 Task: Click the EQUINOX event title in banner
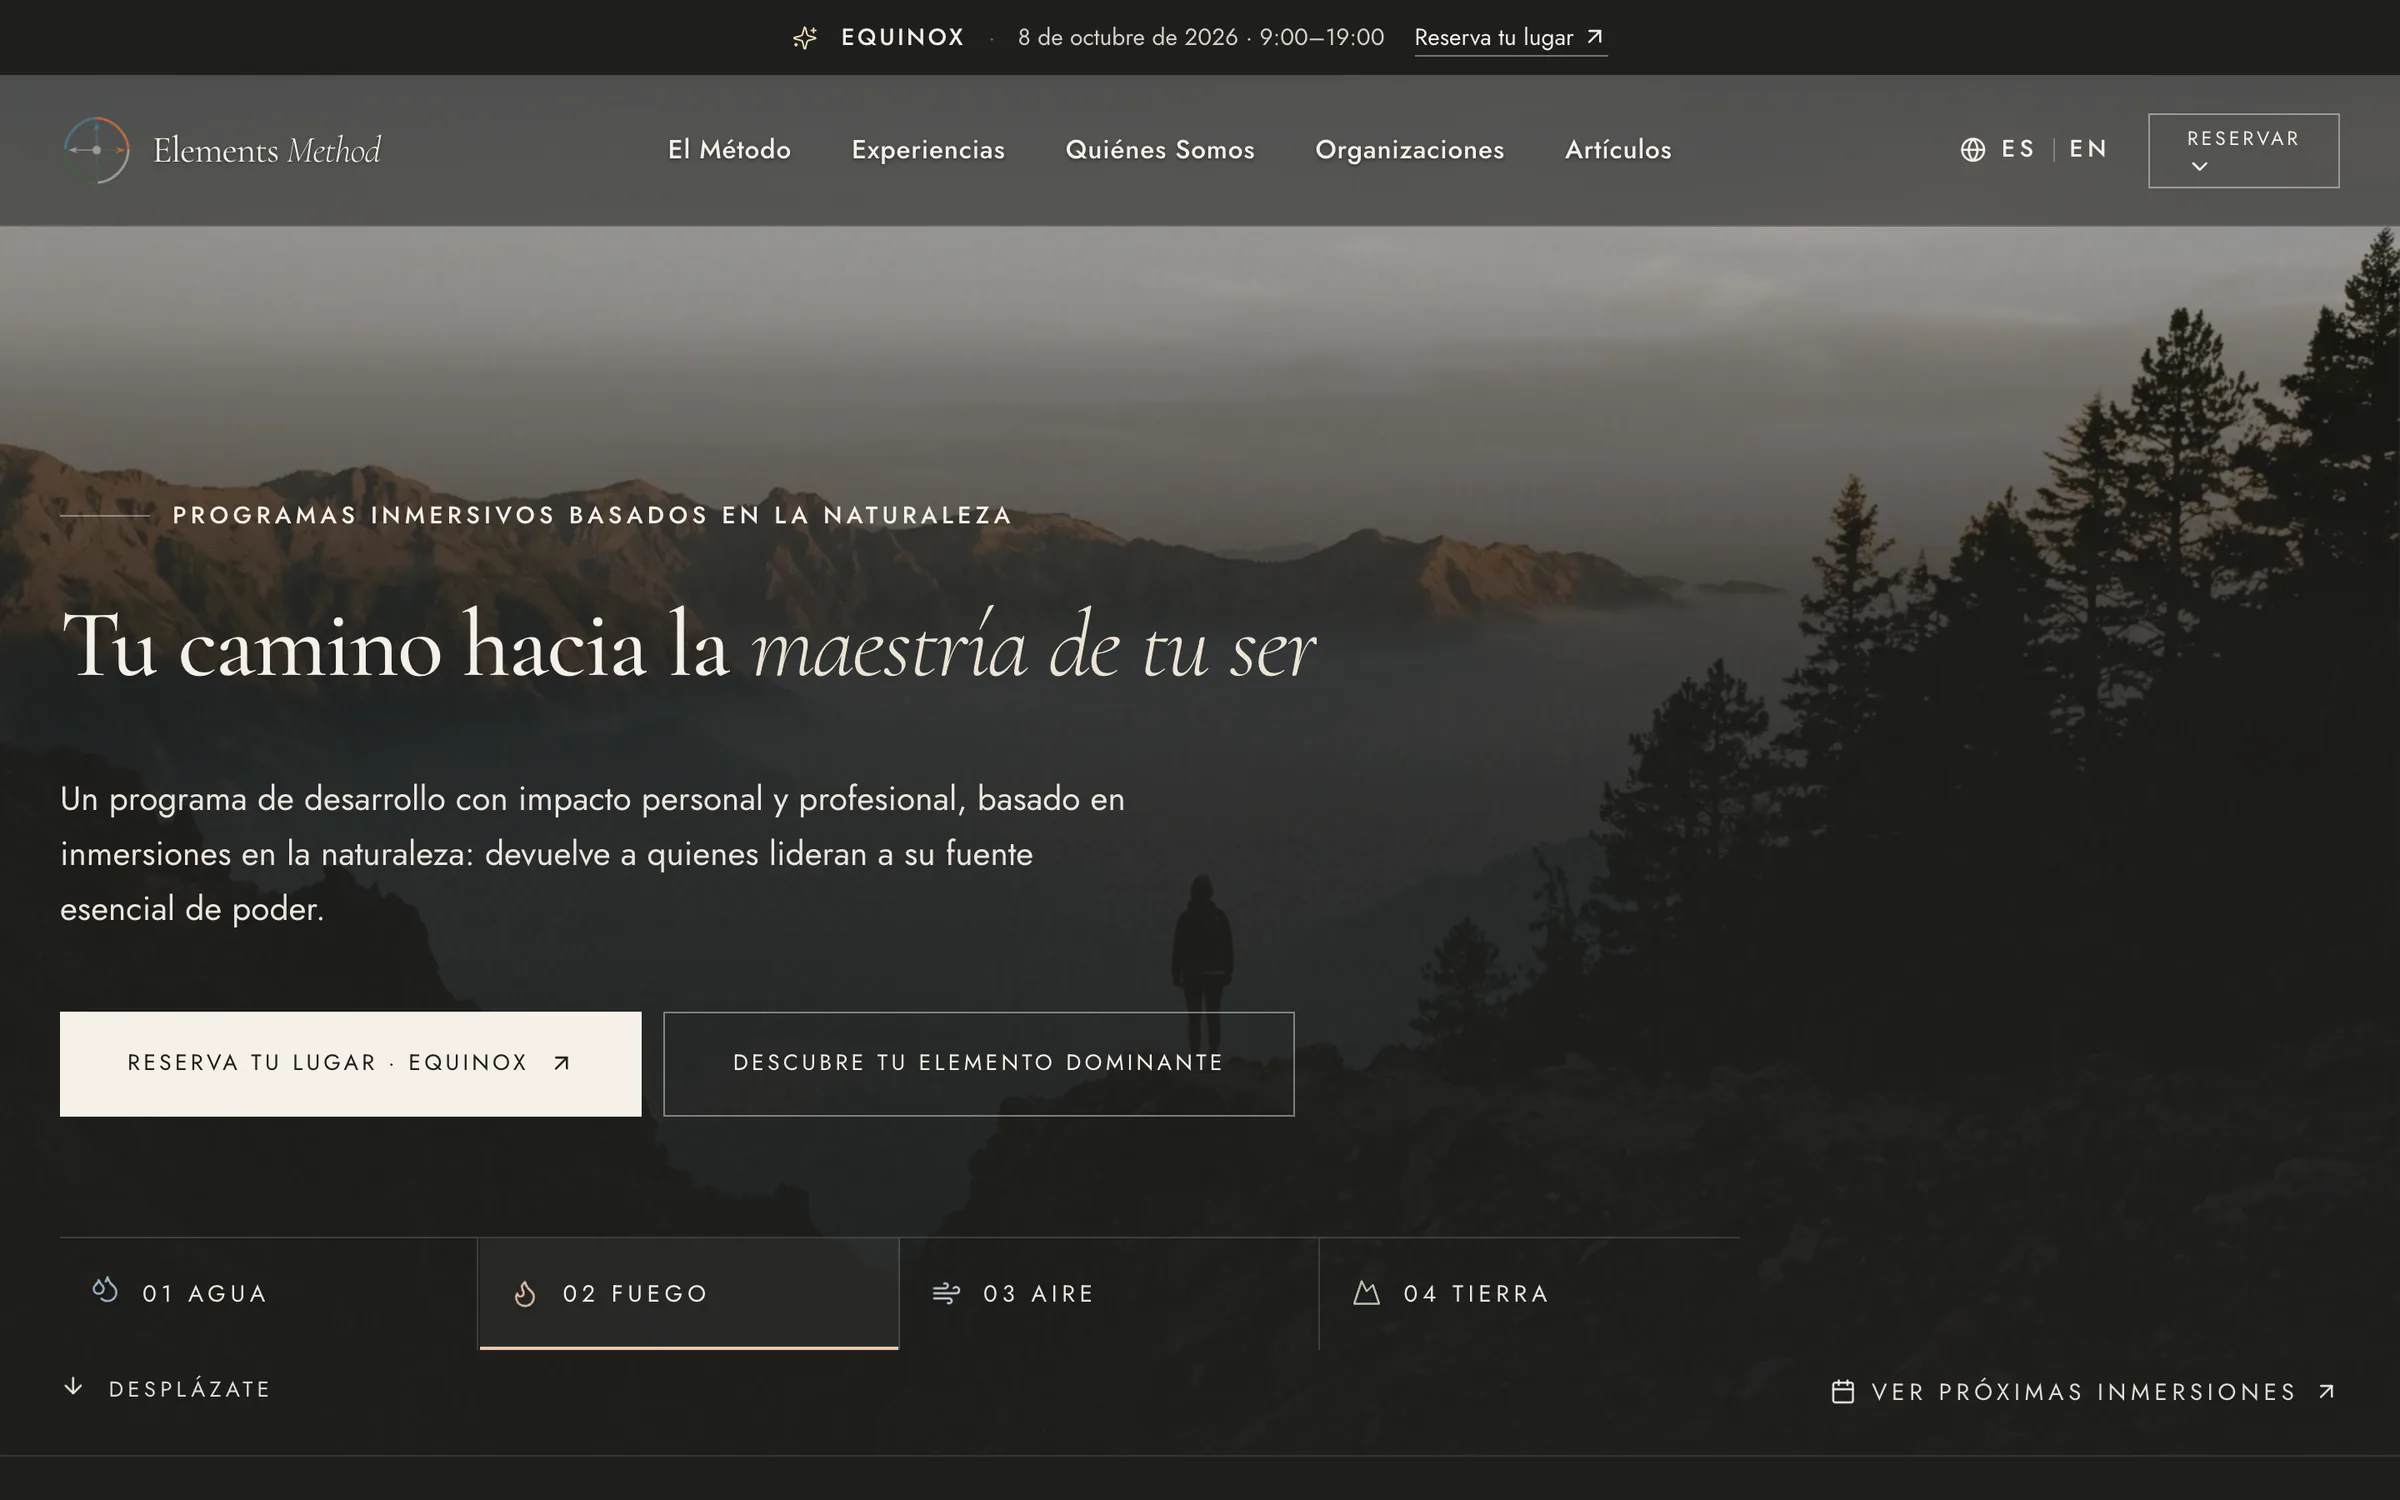[x=903, y=38]
